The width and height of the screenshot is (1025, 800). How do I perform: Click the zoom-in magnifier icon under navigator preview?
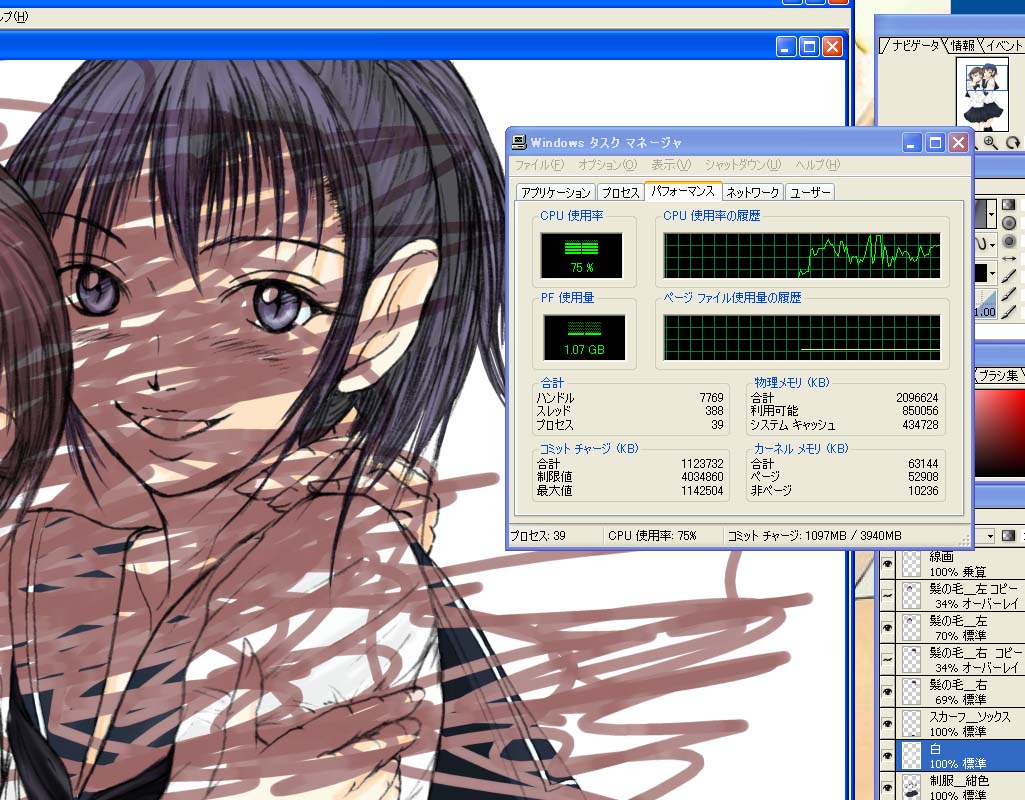click(990, 142)
